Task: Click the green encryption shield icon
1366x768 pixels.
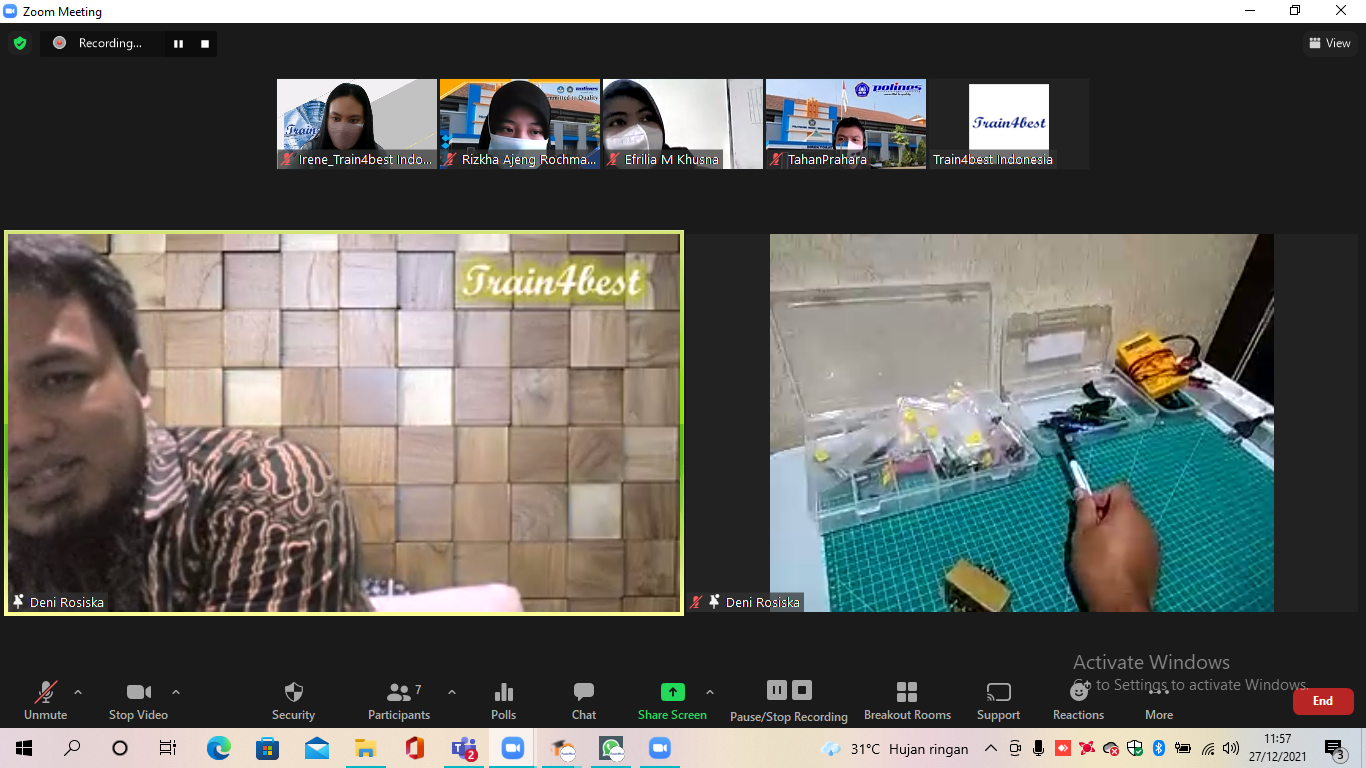Action: pos(20,43)
